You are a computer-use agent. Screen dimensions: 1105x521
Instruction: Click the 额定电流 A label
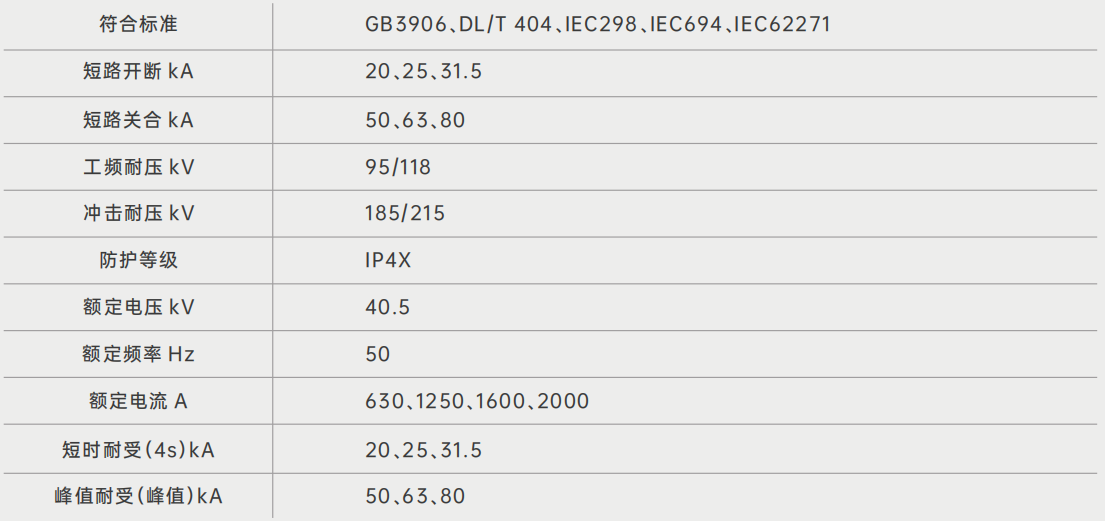(x=138, y=402)
